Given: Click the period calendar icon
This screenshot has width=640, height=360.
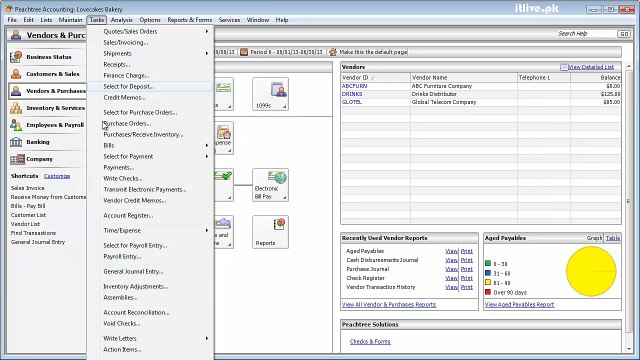Looking at the screenshot, I should tap(244, 52).
